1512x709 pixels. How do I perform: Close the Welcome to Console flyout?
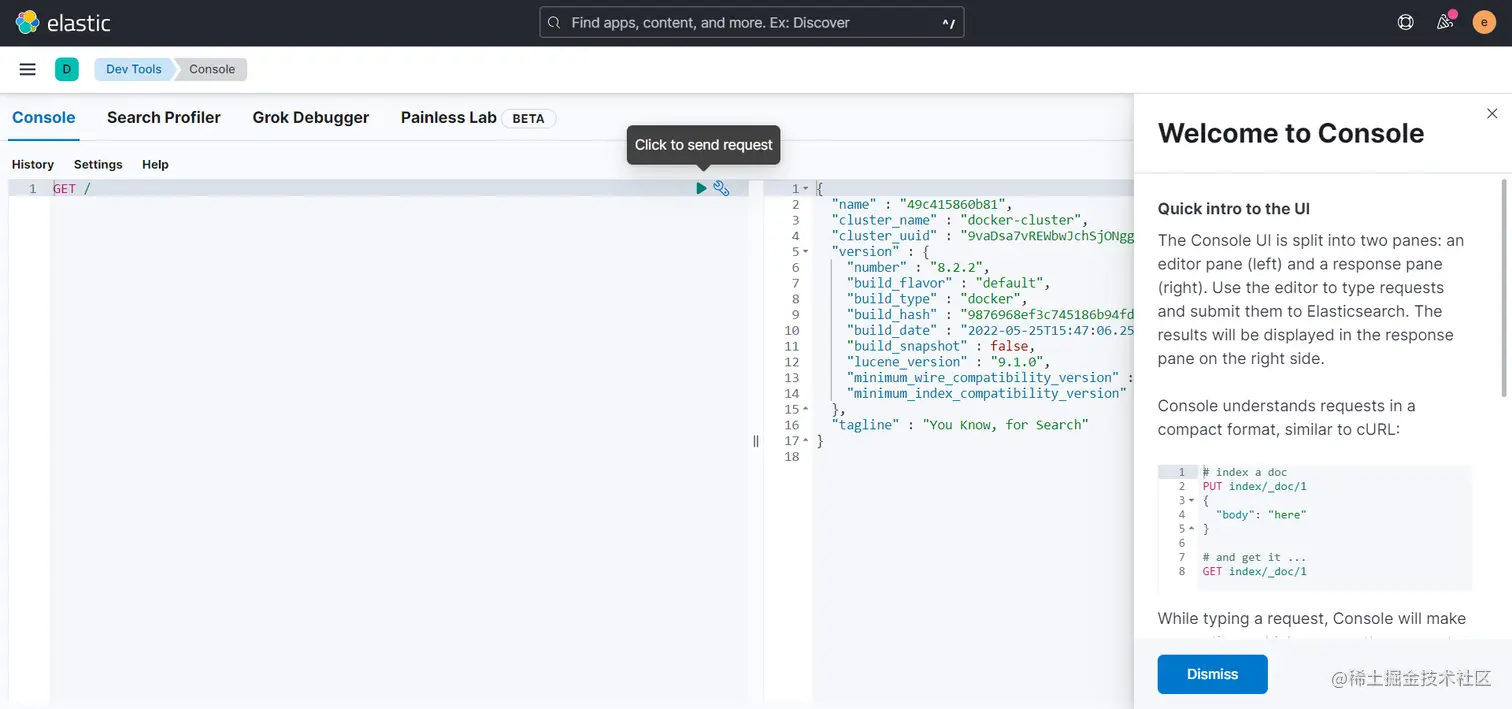[1492, 114]
